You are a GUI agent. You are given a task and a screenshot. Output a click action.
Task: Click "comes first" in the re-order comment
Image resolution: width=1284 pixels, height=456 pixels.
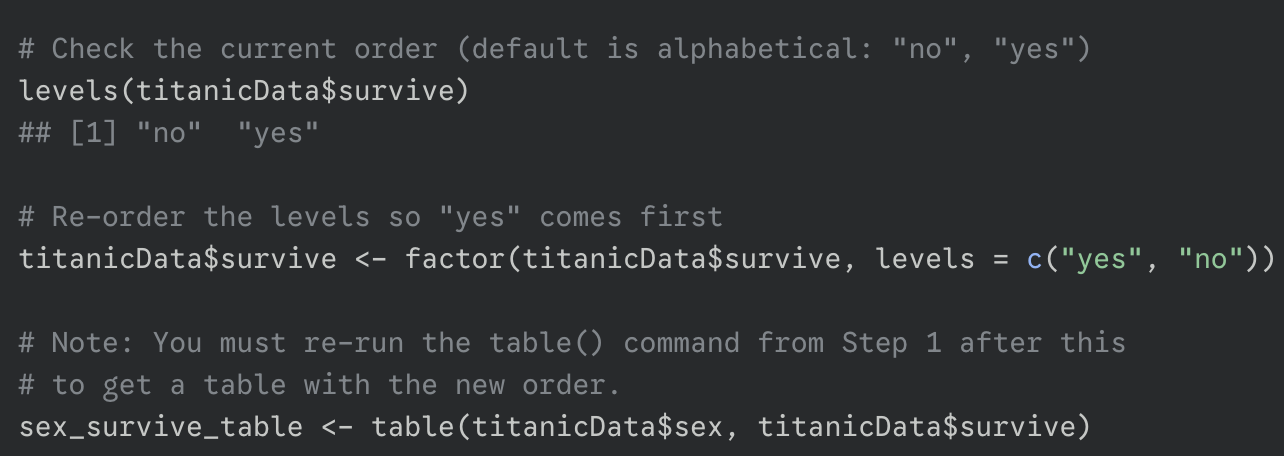pos(631,217)
